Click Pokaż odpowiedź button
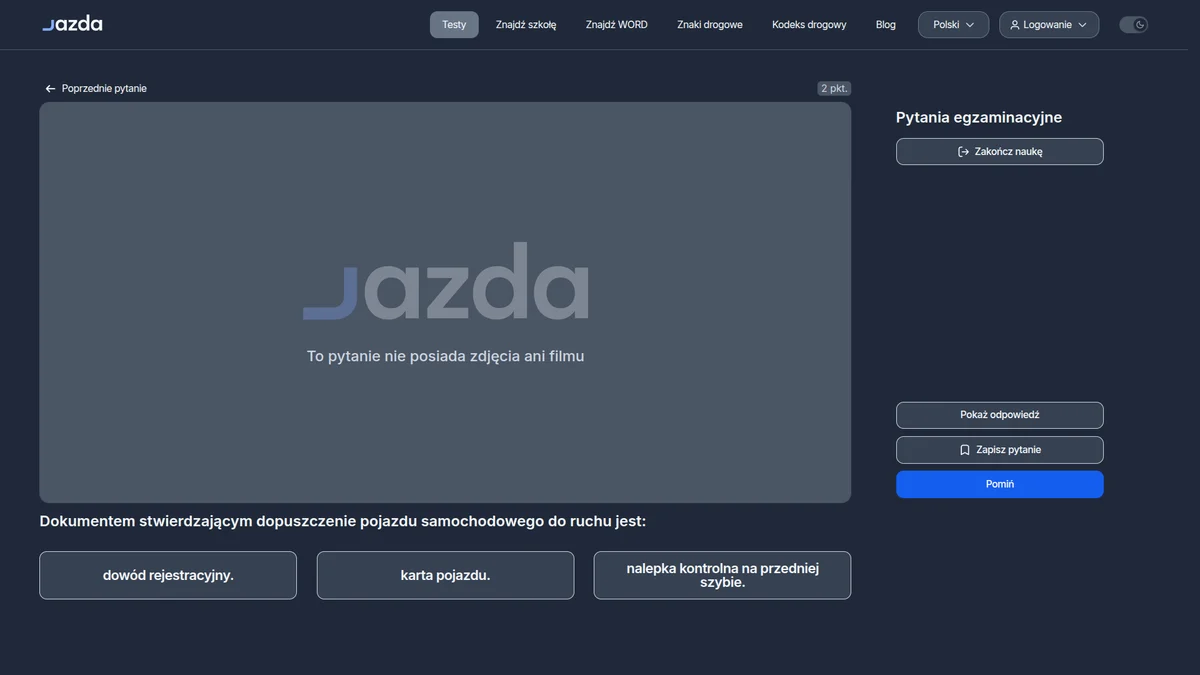1200x675 pixels. tap(1000, 415)
